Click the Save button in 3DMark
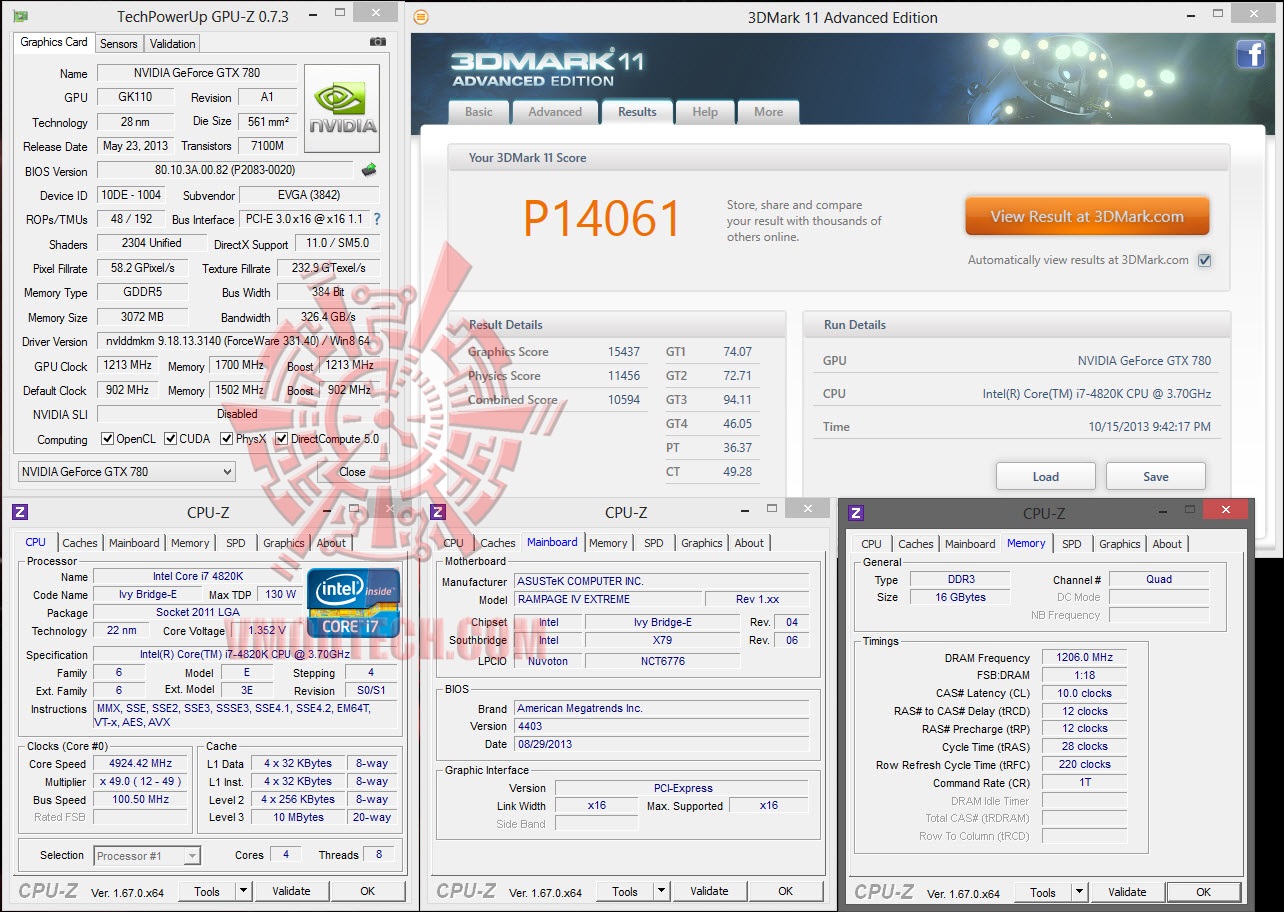The width and height of the screenshot is (1284, 912). point(1156,476)
